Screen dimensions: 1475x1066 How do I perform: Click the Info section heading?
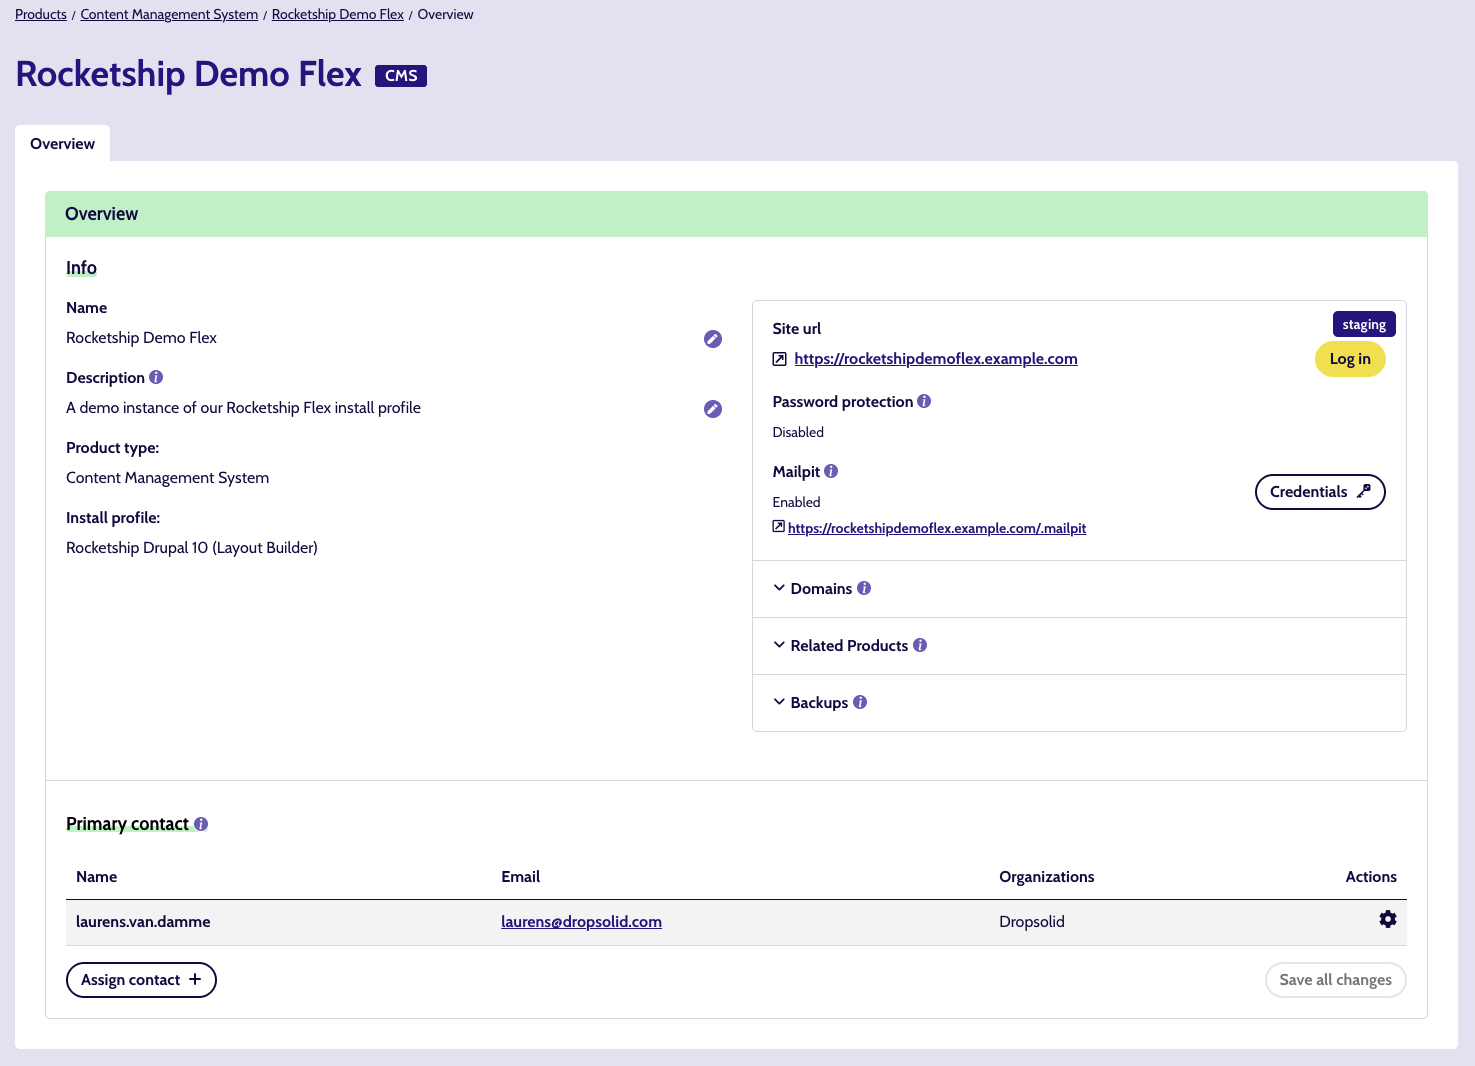(x=81, y=268)
